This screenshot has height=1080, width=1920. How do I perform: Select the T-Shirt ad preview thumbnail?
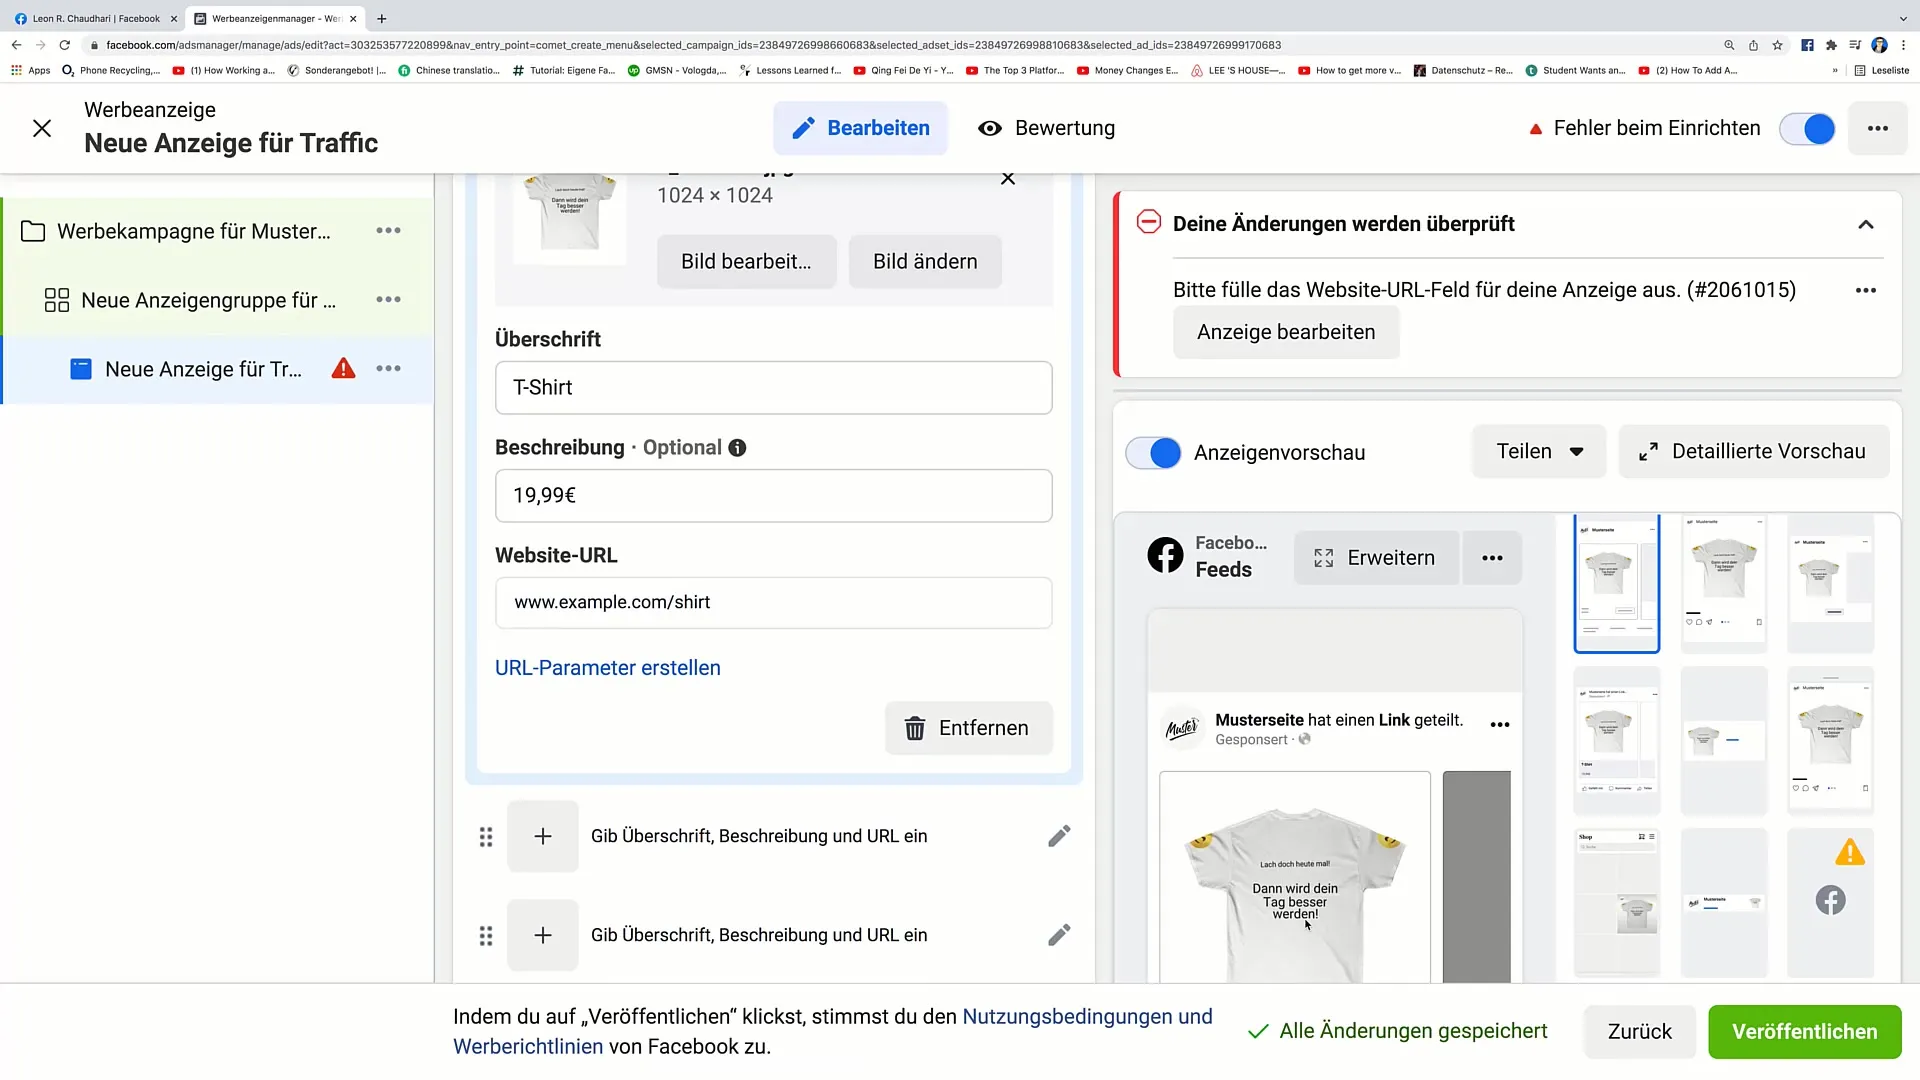(1615, 582)
